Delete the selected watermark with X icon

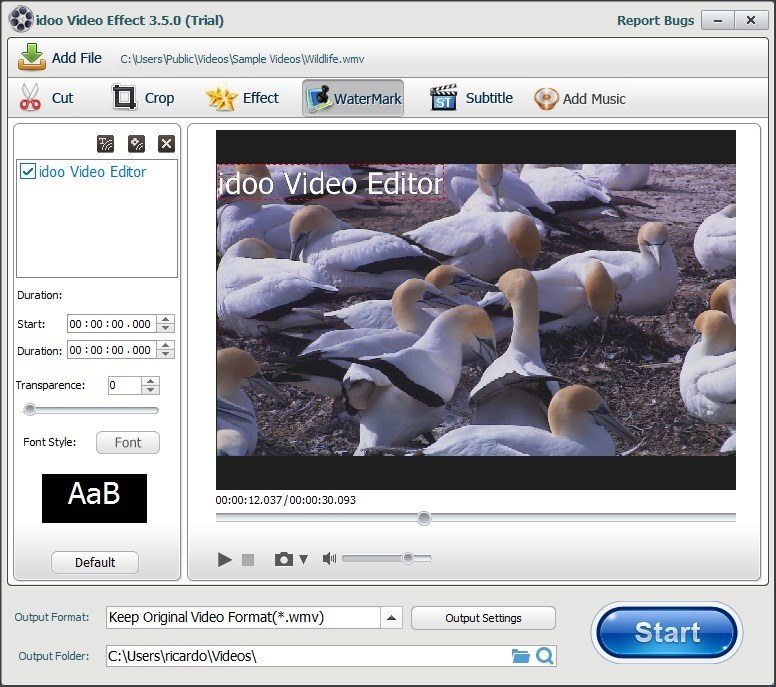coord(166,144)
